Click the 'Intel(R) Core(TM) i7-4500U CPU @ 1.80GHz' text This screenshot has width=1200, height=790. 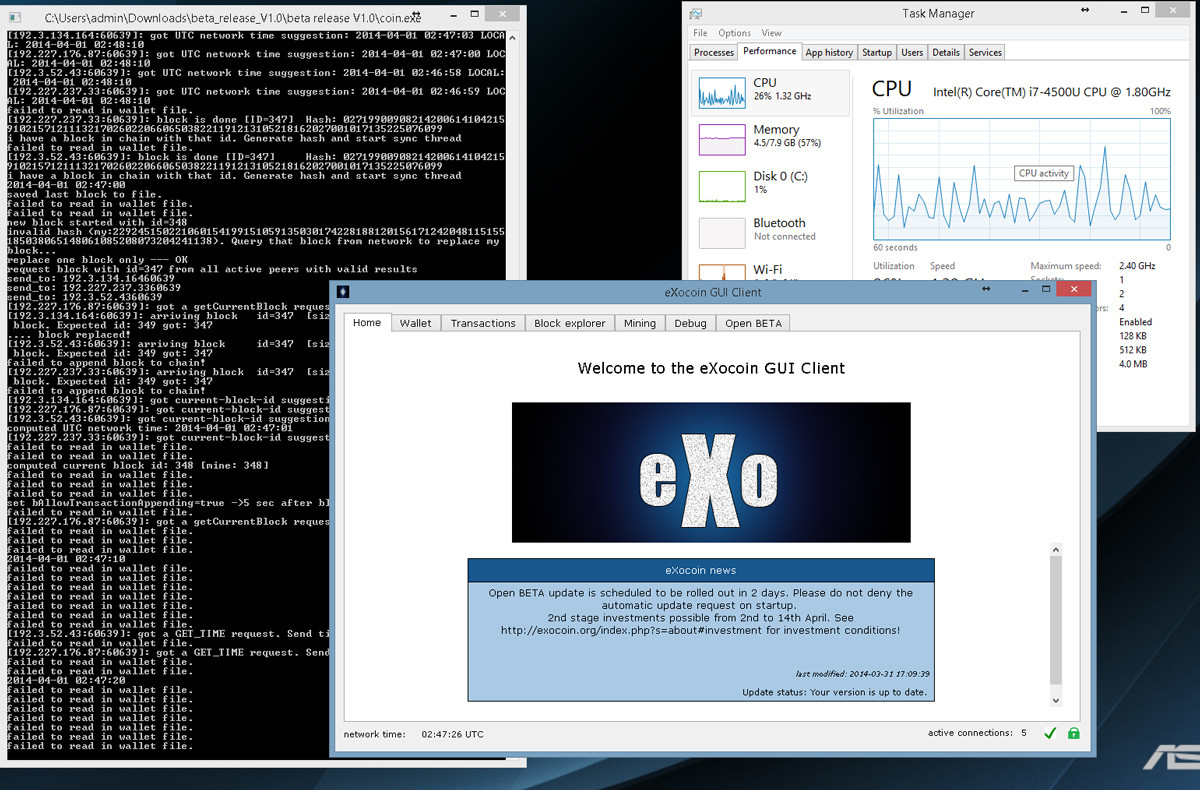pos(1051,92)
